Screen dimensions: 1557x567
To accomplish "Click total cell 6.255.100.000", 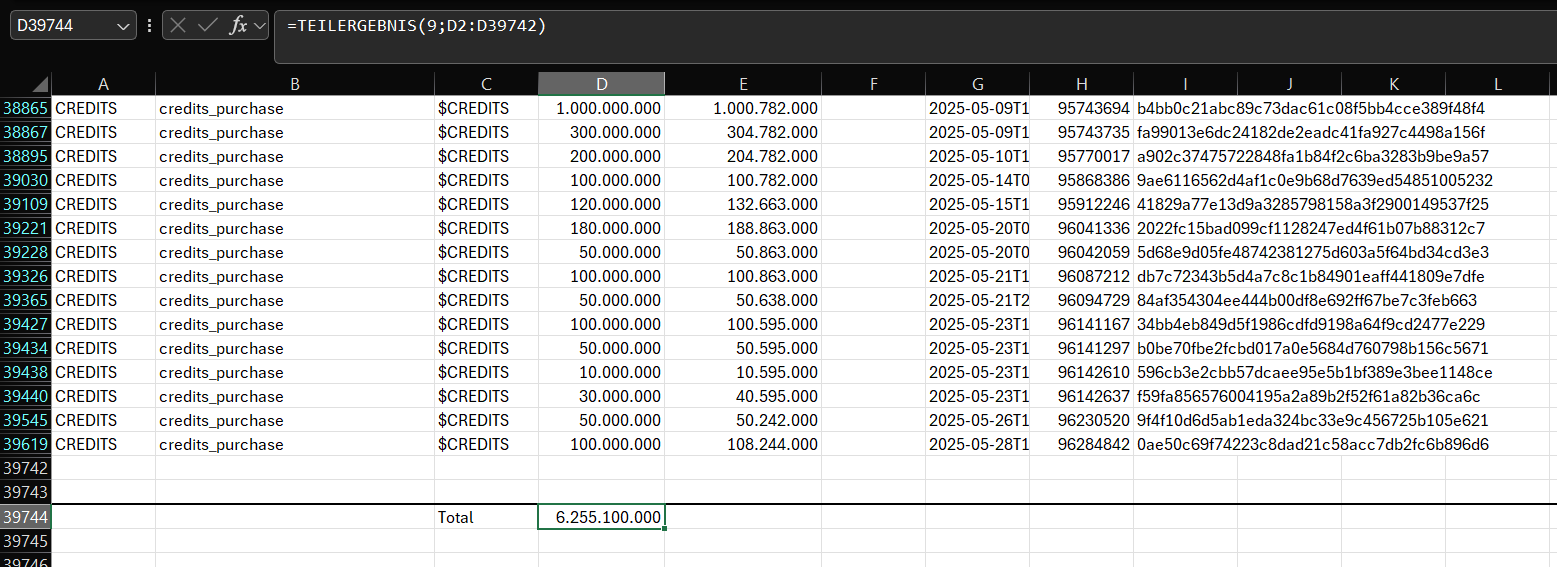I will point(601,517).
